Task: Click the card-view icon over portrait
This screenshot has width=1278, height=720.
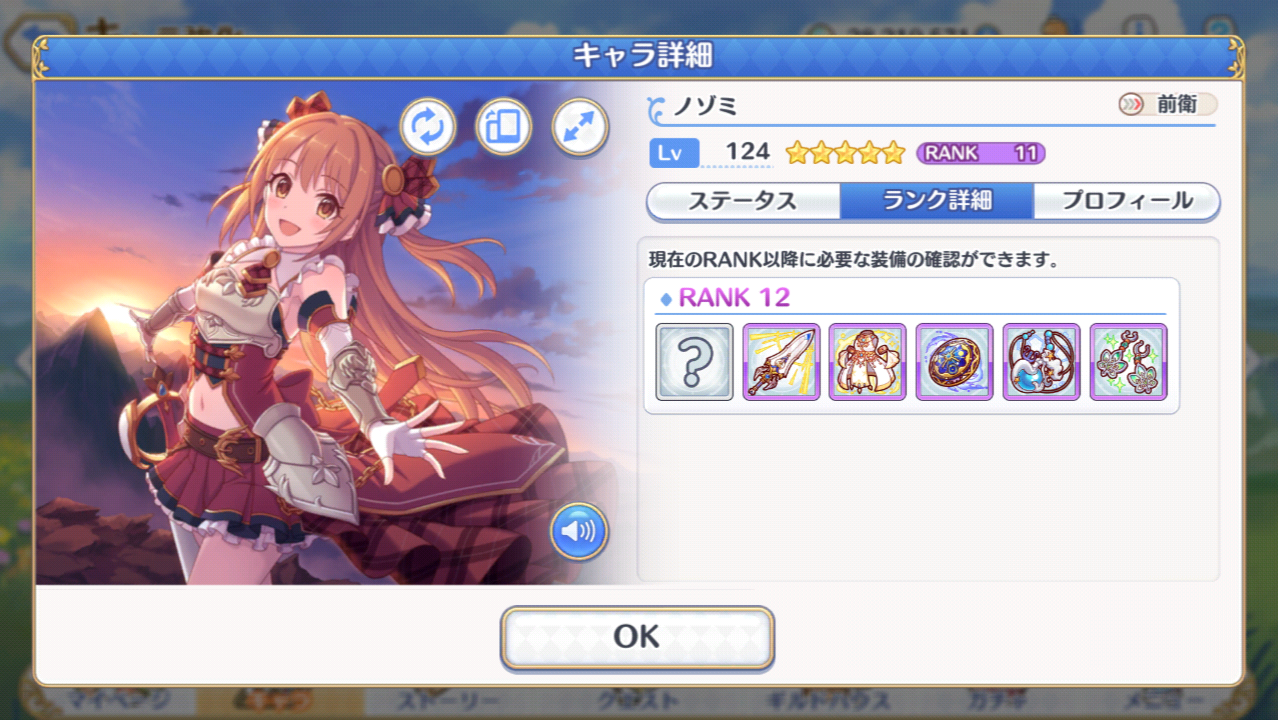Action: click(x=503, y=127)
